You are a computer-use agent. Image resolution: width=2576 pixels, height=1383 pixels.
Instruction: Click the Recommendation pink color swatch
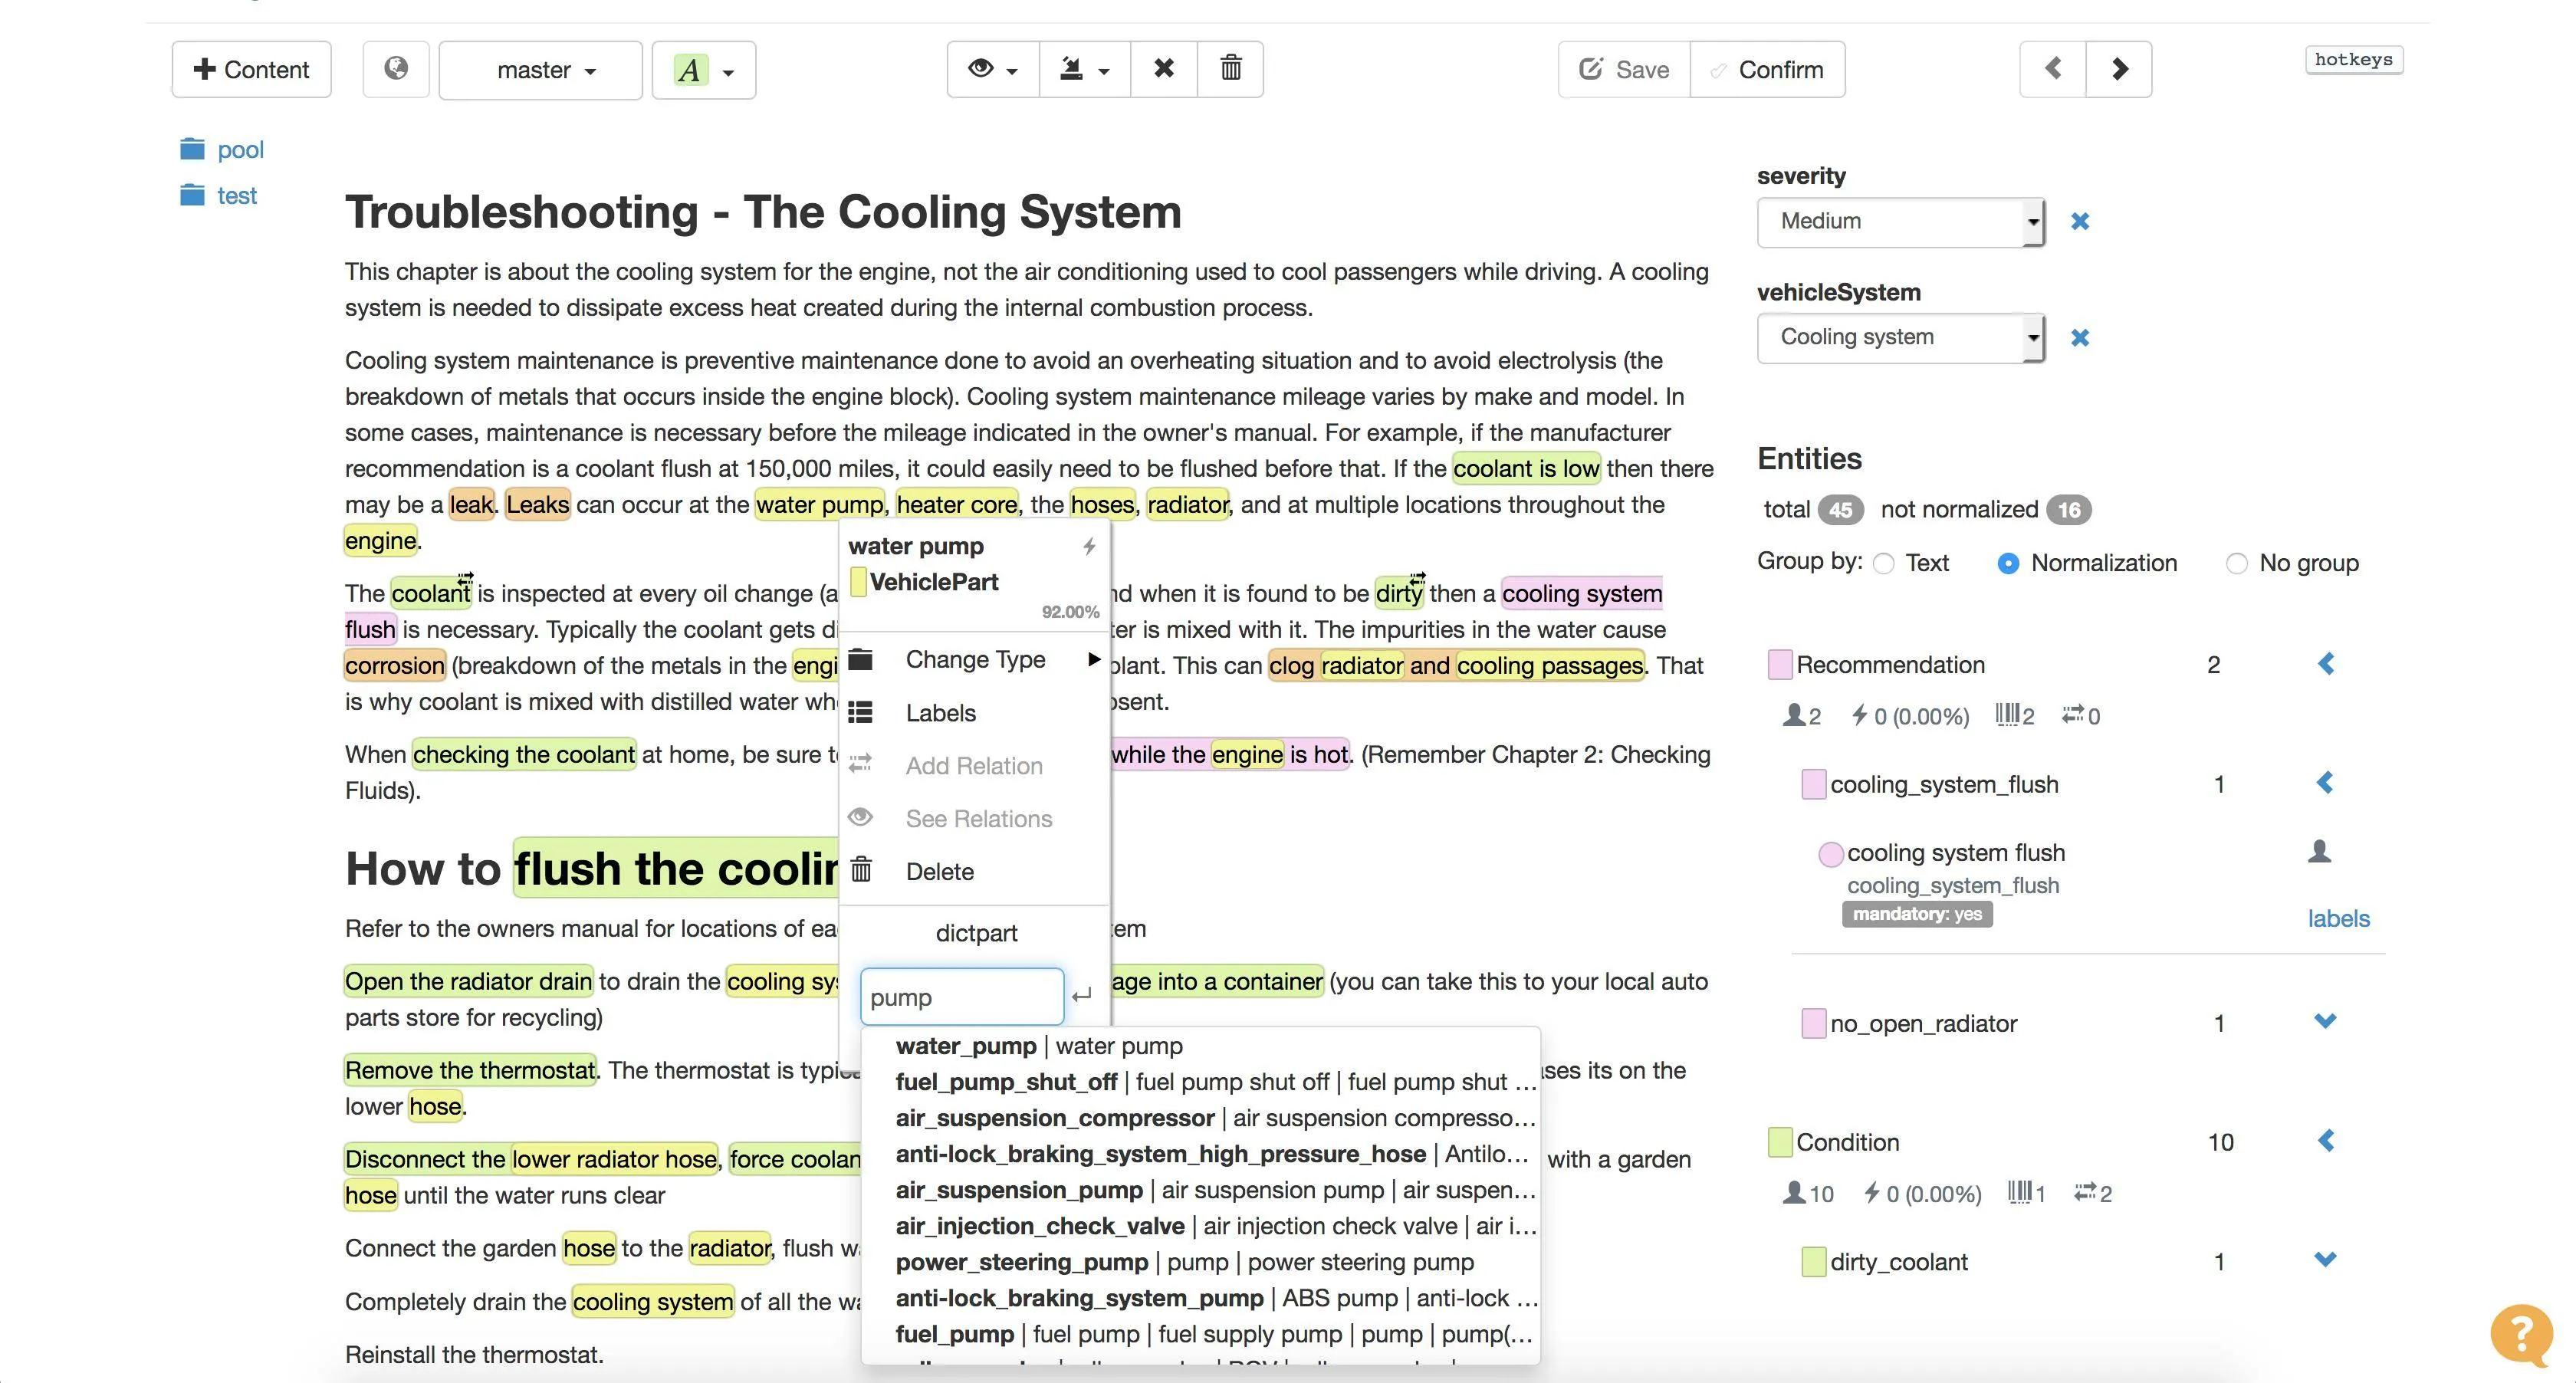point(1780,665)
